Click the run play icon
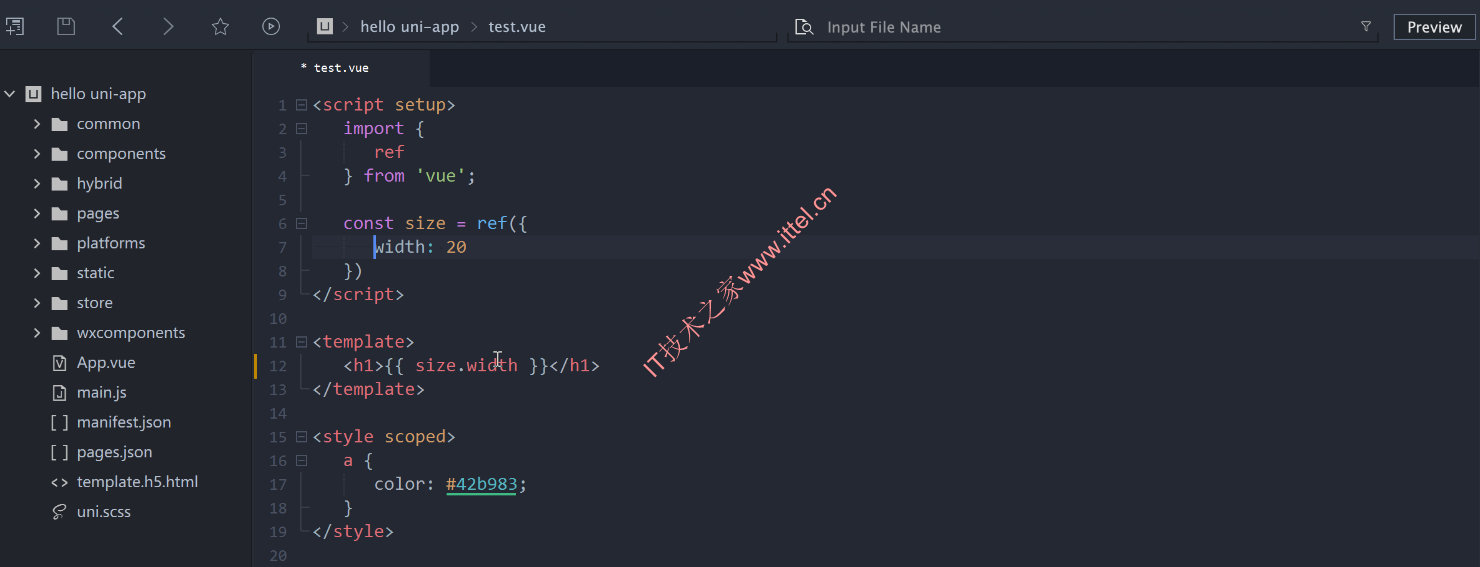The image size is (1480, 567). coord(271,27)
